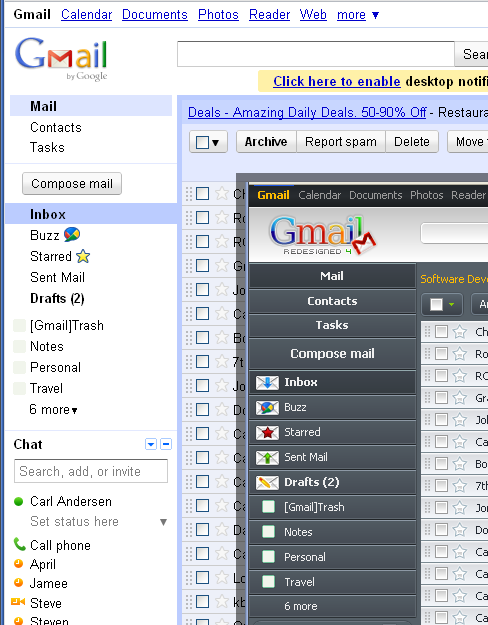Open the Calendar link in top navigation

(87, 15)
